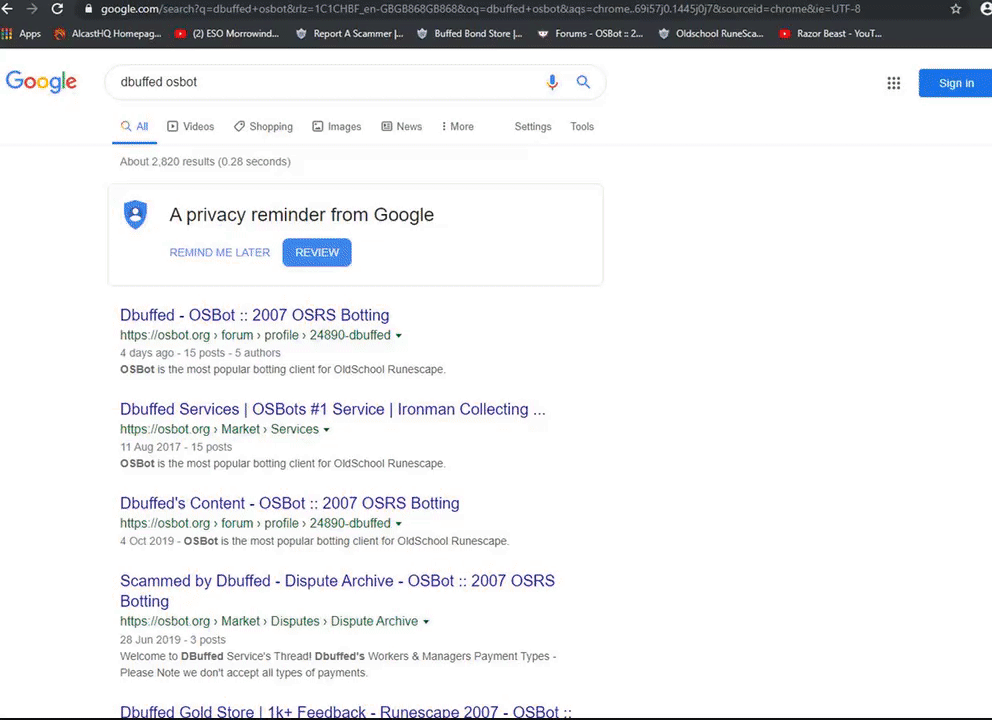Open the Buffed Bond Store bookmark

point(469,34)
